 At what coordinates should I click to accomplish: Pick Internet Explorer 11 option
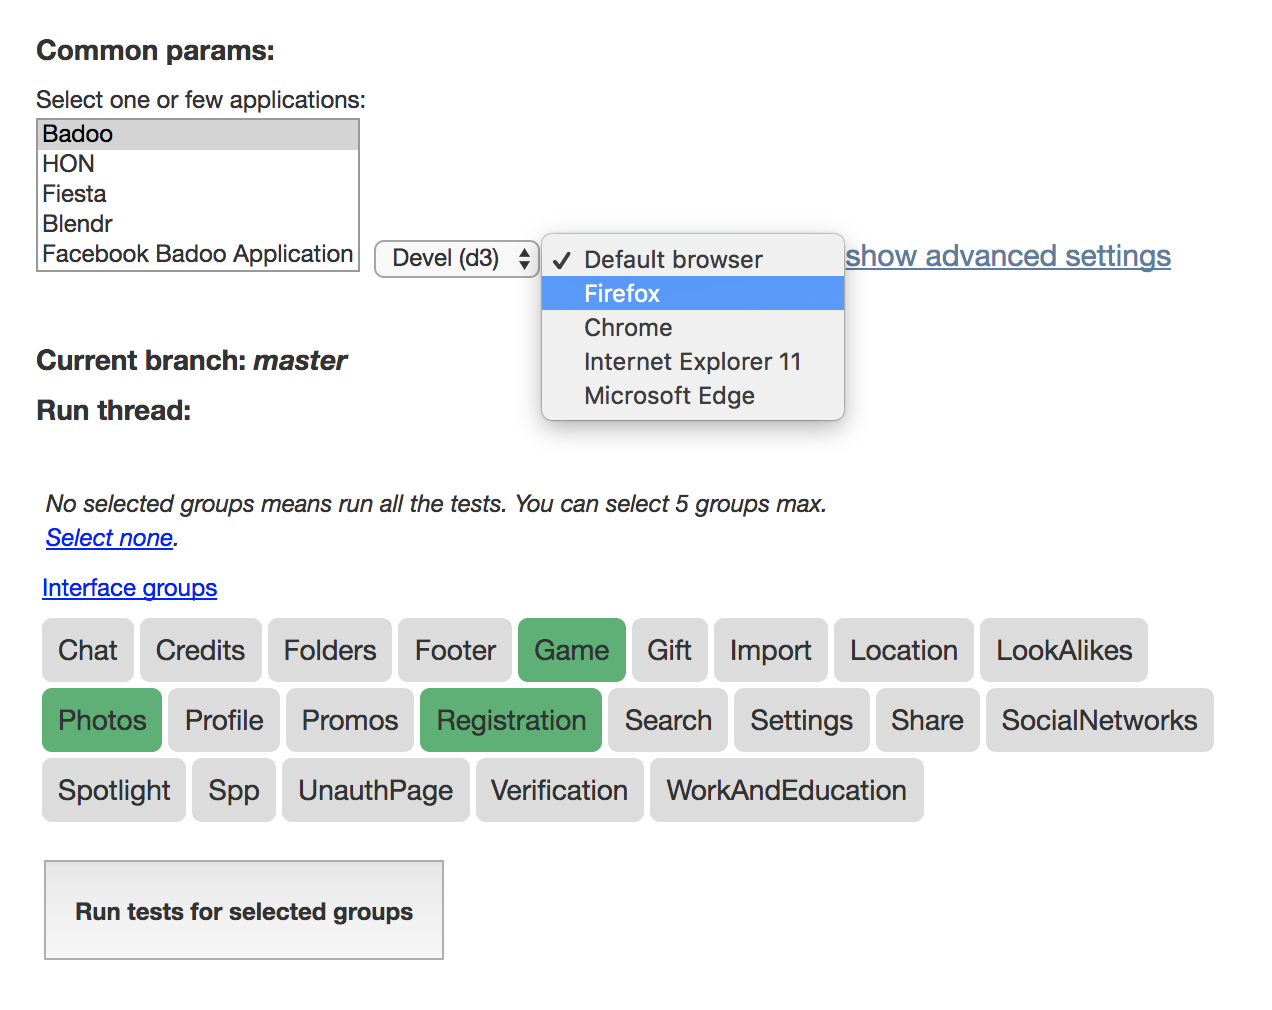pyautogui.click(x=692, y=361)
